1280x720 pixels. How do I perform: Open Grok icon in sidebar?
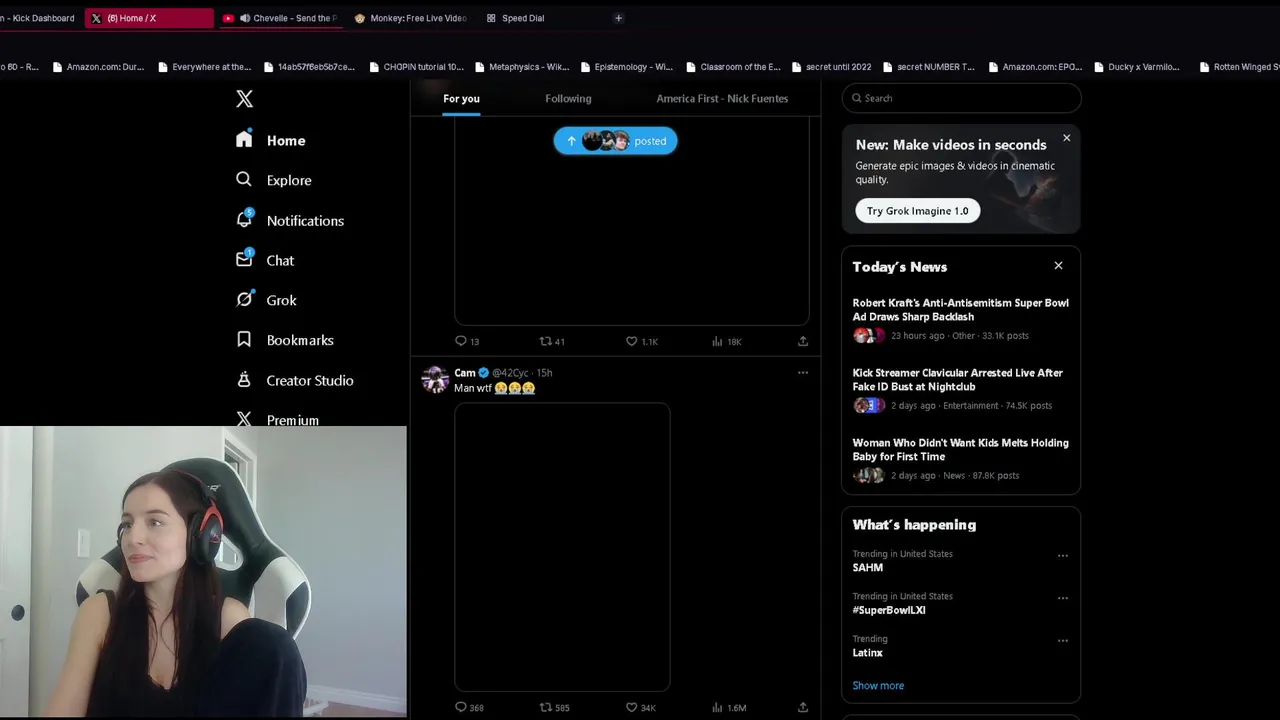[x=244, y=299]
